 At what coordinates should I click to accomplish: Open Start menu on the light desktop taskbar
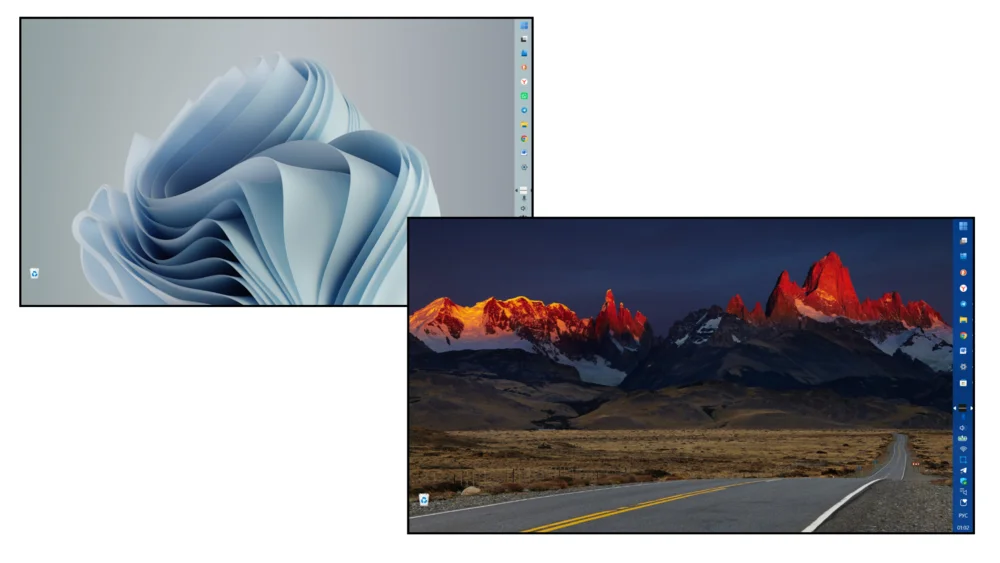(524, 26)
